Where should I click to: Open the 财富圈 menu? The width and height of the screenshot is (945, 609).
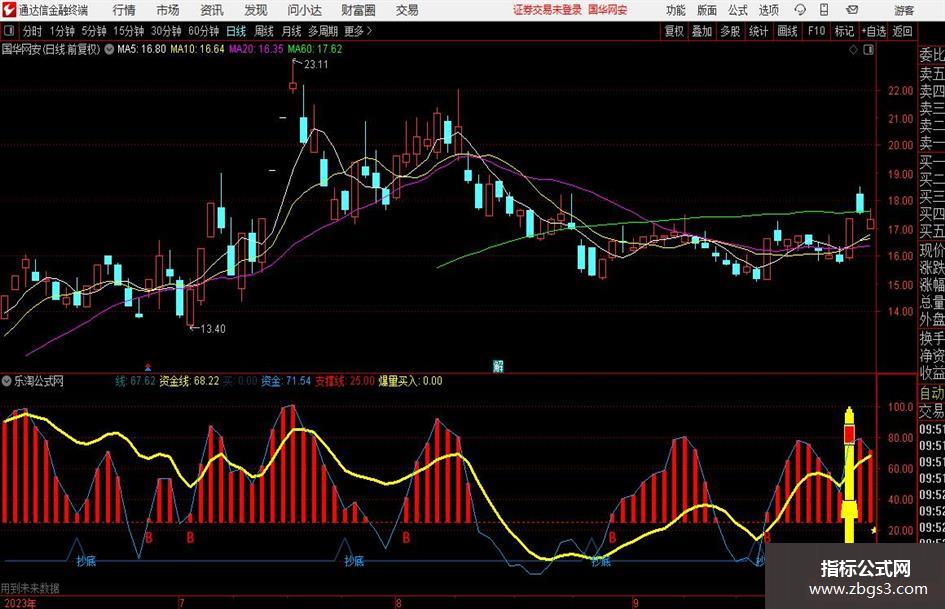pyautogui.click(x=358, y=10)
